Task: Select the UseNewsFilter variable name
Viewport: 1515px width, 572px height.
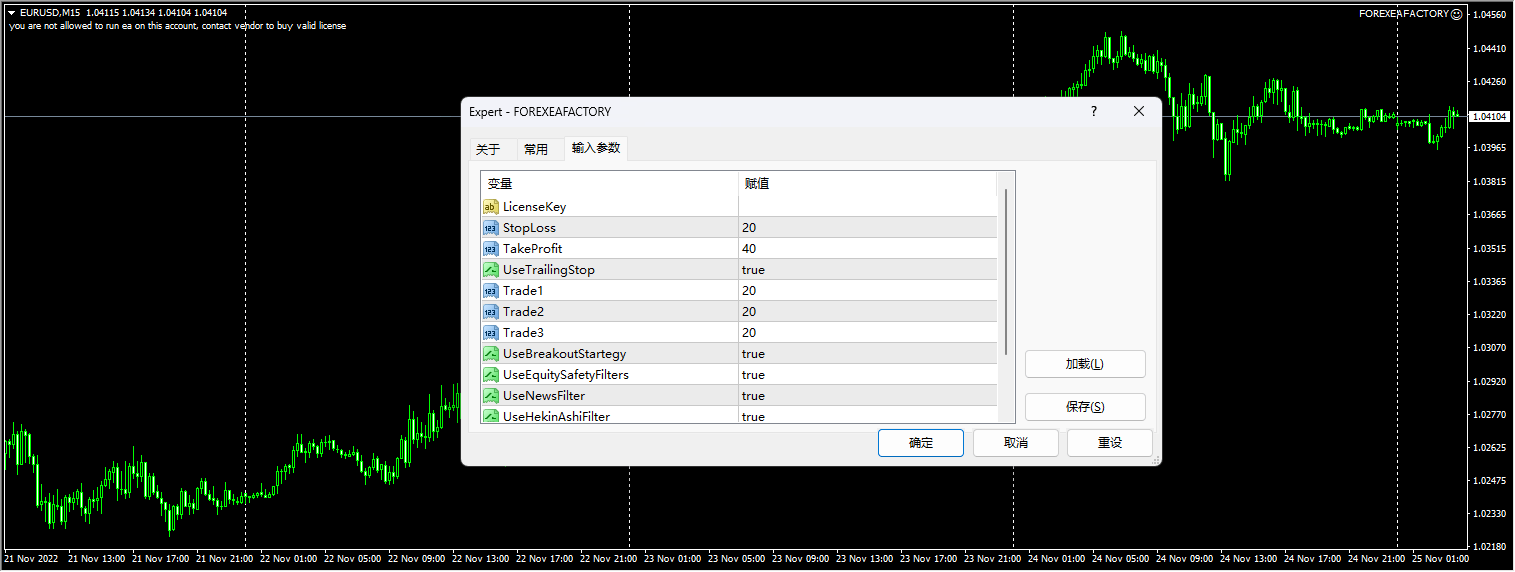Action: pos(544,396)
